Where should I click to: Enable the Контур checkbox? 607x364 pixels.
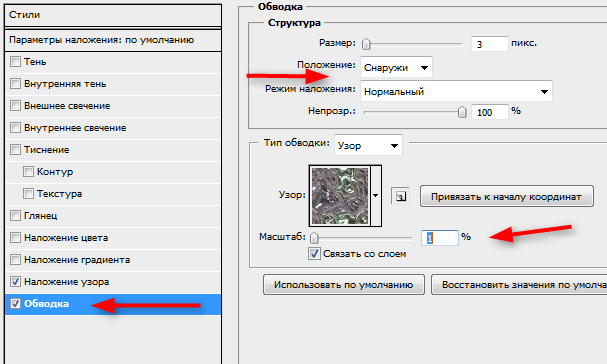28,172
